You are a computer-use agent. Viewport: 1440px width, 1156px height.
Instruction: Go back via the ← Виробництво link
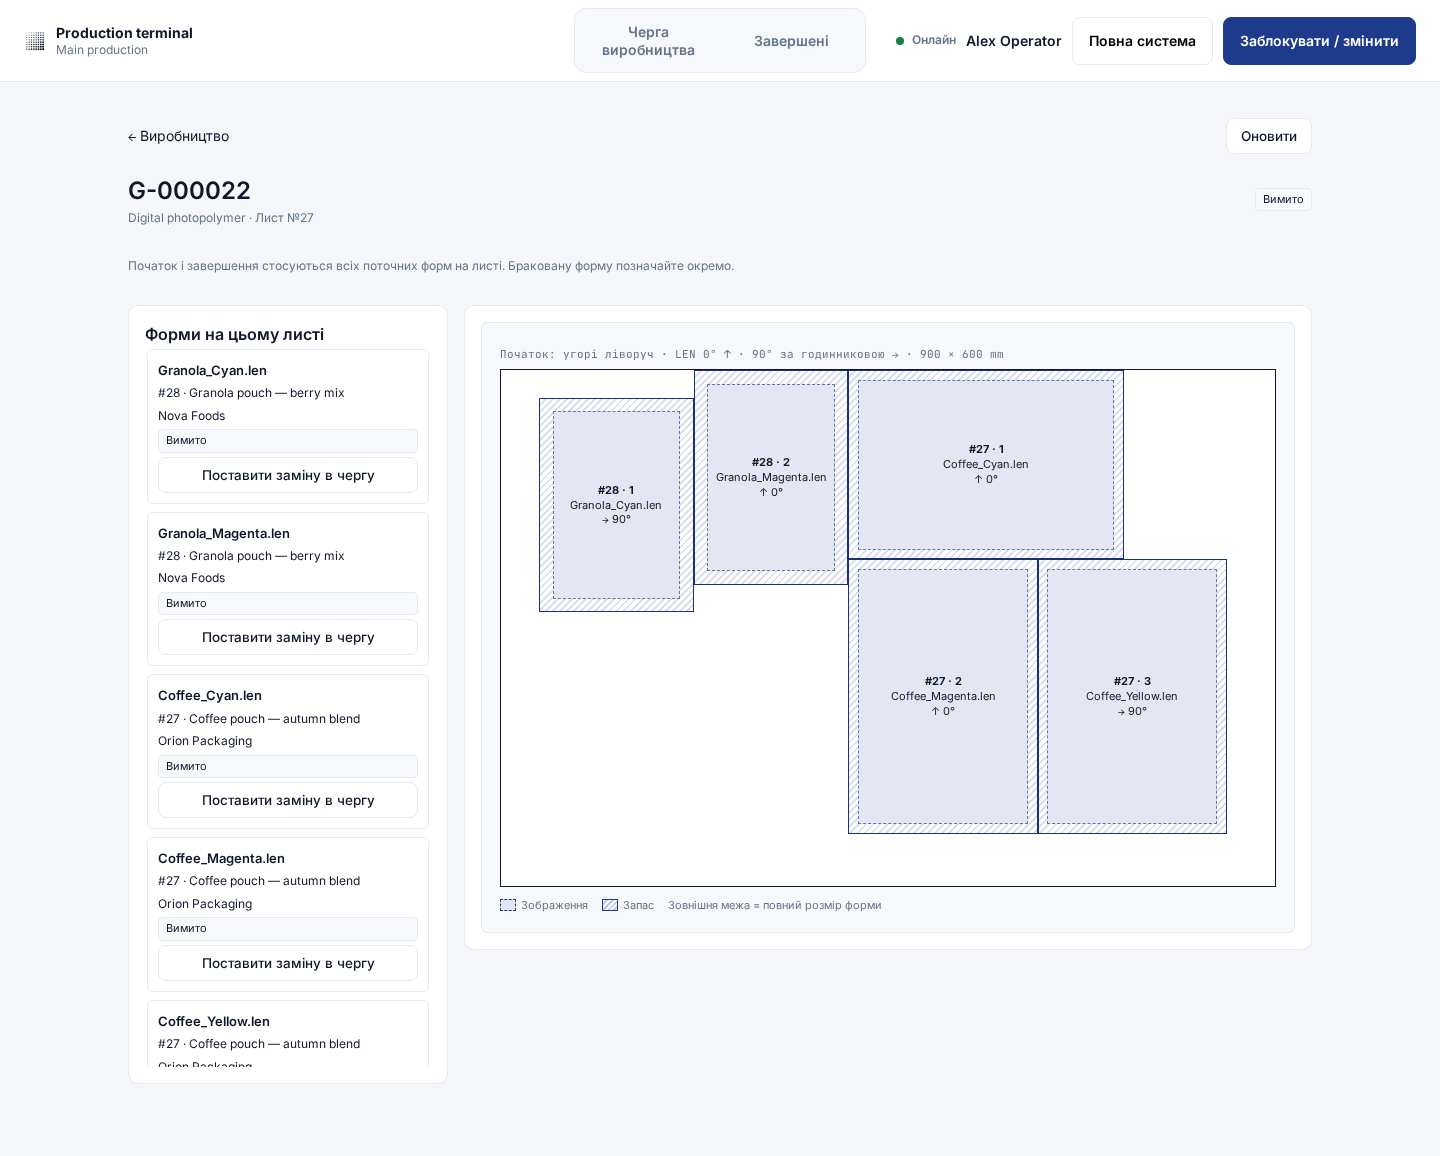pyautogui.click(x=179, y=136)
